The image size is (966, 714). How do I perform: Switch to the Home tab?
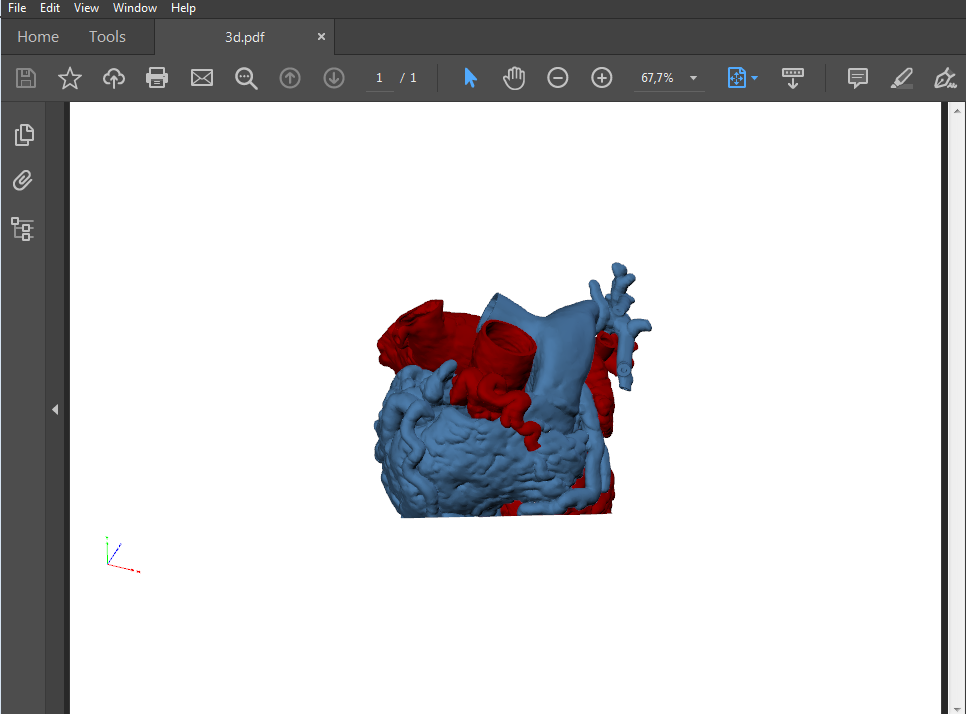pos(38,37)
